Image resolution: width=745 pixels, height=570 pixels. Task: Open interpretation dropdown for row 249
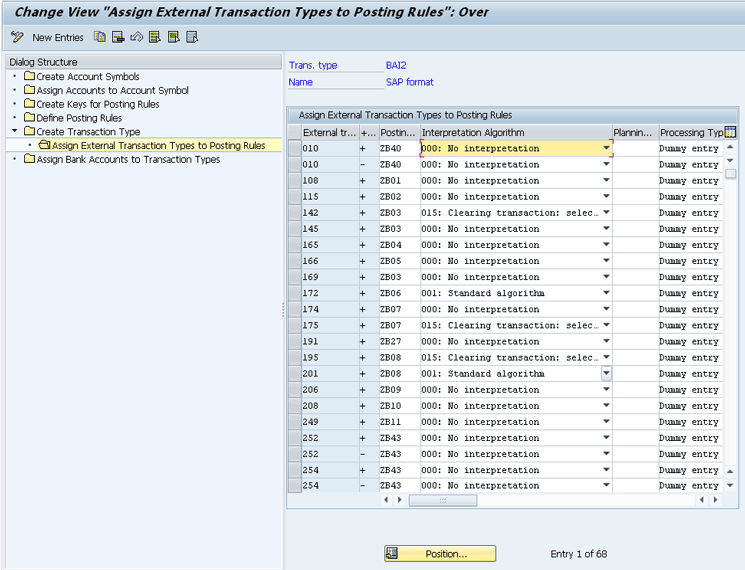coord(606,422)
